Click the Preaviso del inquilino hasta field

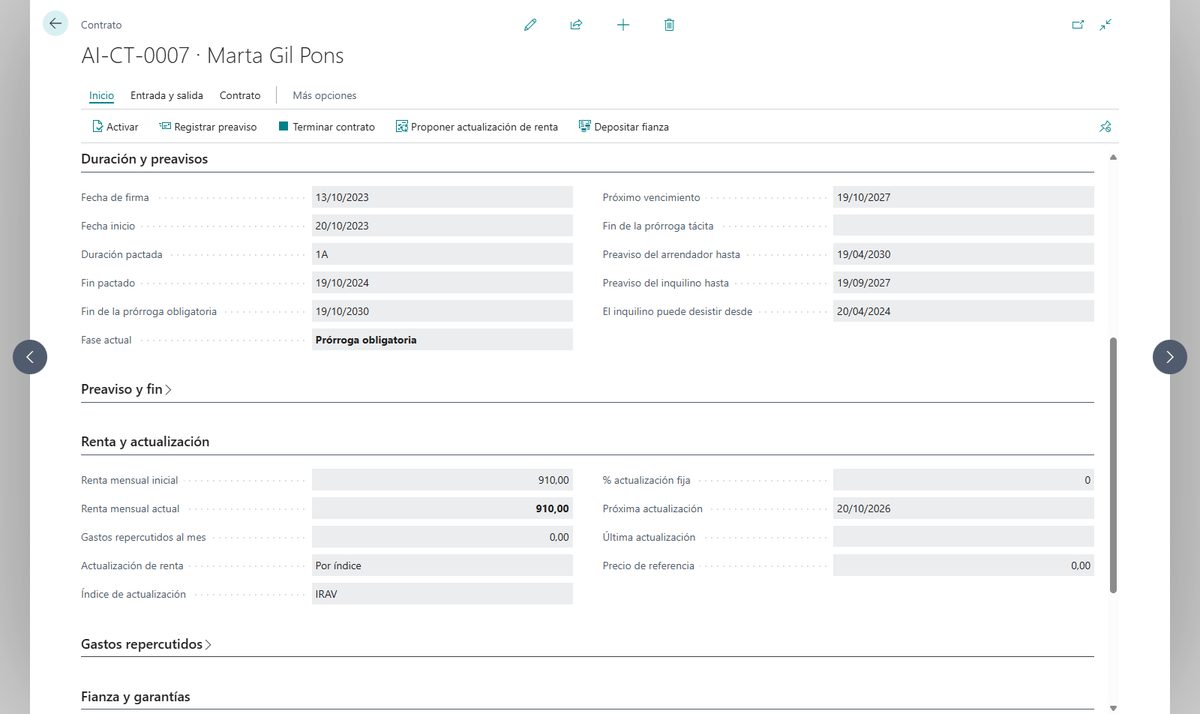[963, 283]
